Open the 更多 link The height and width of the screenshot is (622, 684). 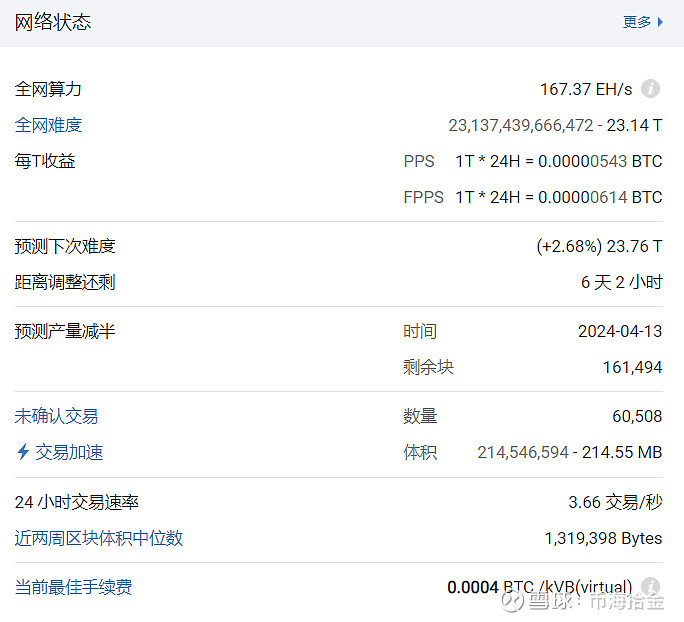637,22
